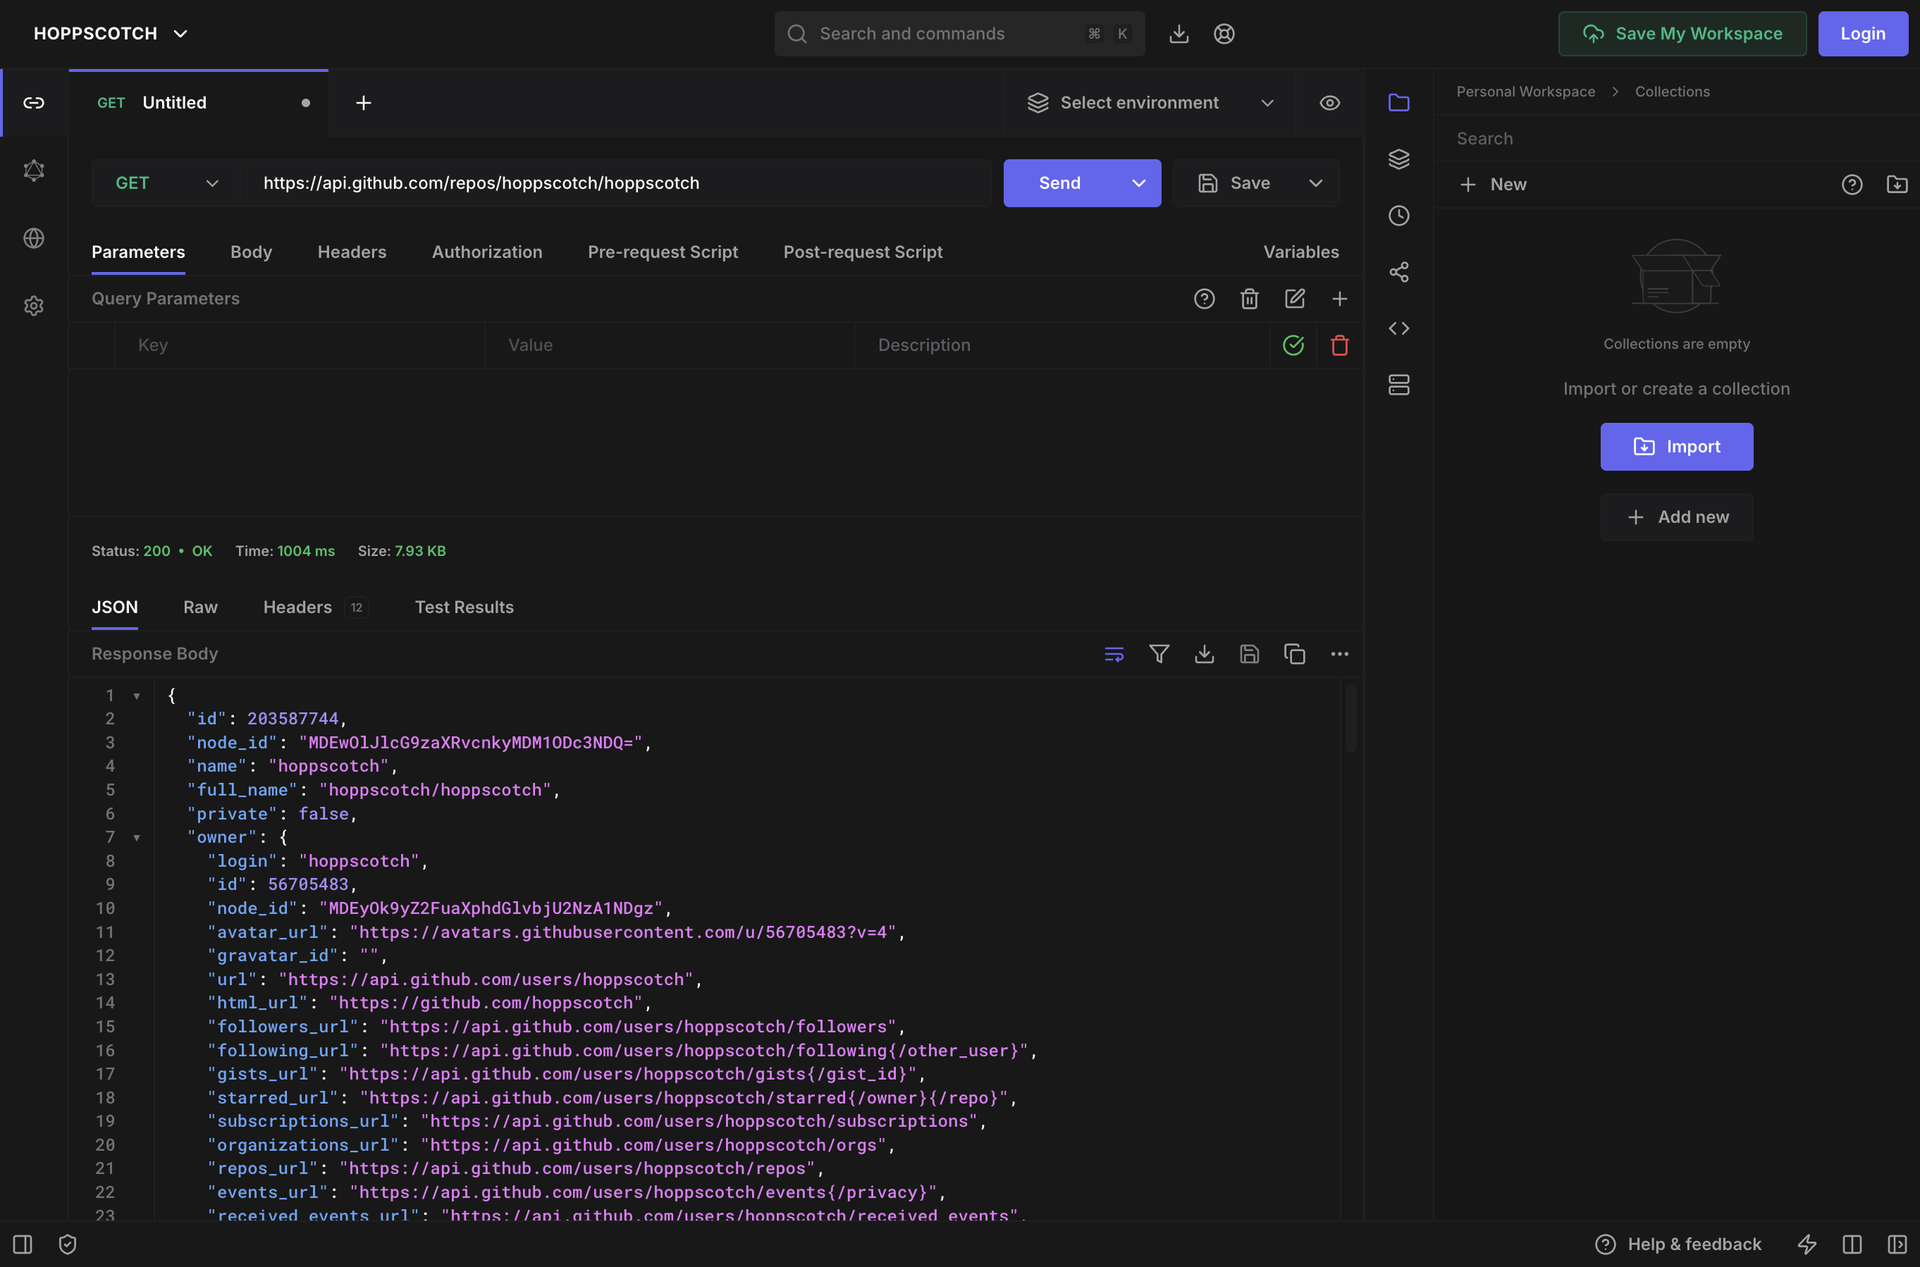This screenshot has height=1267, width=1920.
Task: Open Pre-request Script tab
Action: (663, 252)
